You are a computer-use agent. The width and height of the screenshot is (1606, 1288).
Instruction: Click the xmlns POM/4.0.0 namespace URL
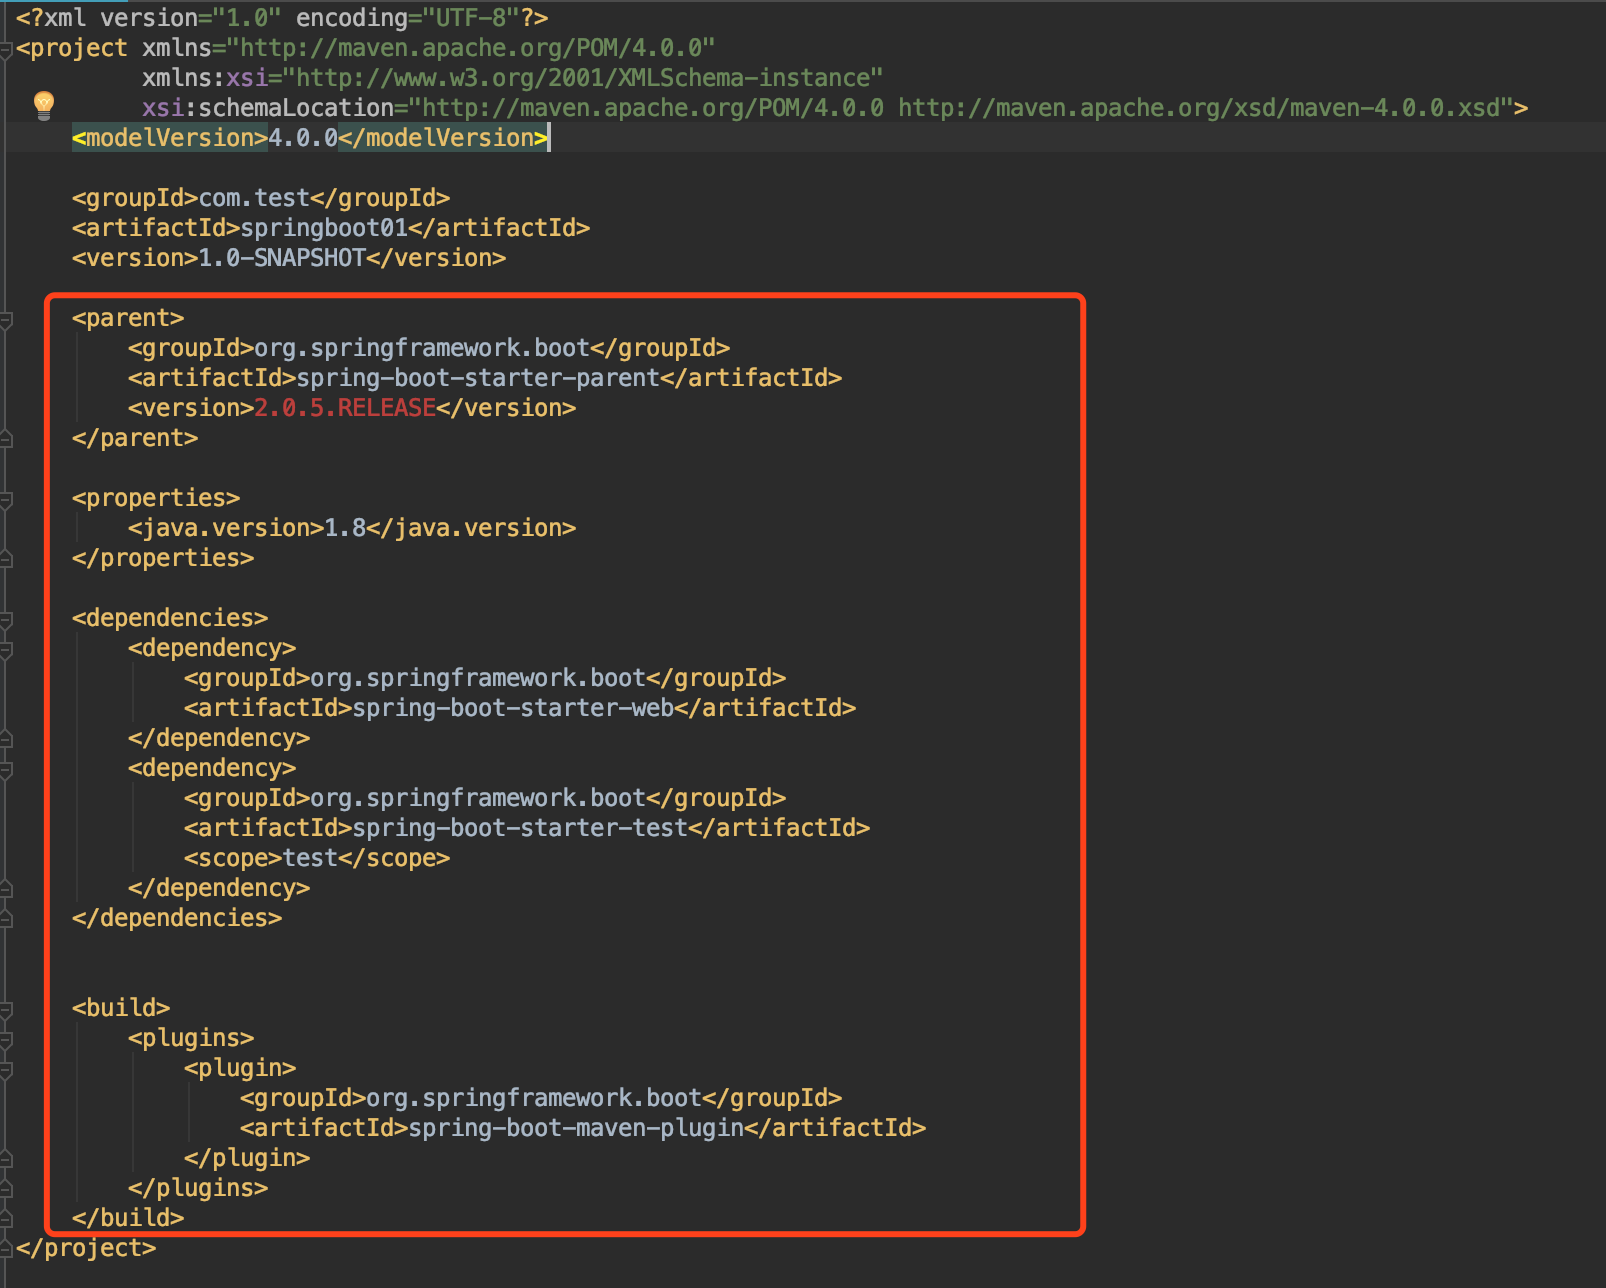471,48
